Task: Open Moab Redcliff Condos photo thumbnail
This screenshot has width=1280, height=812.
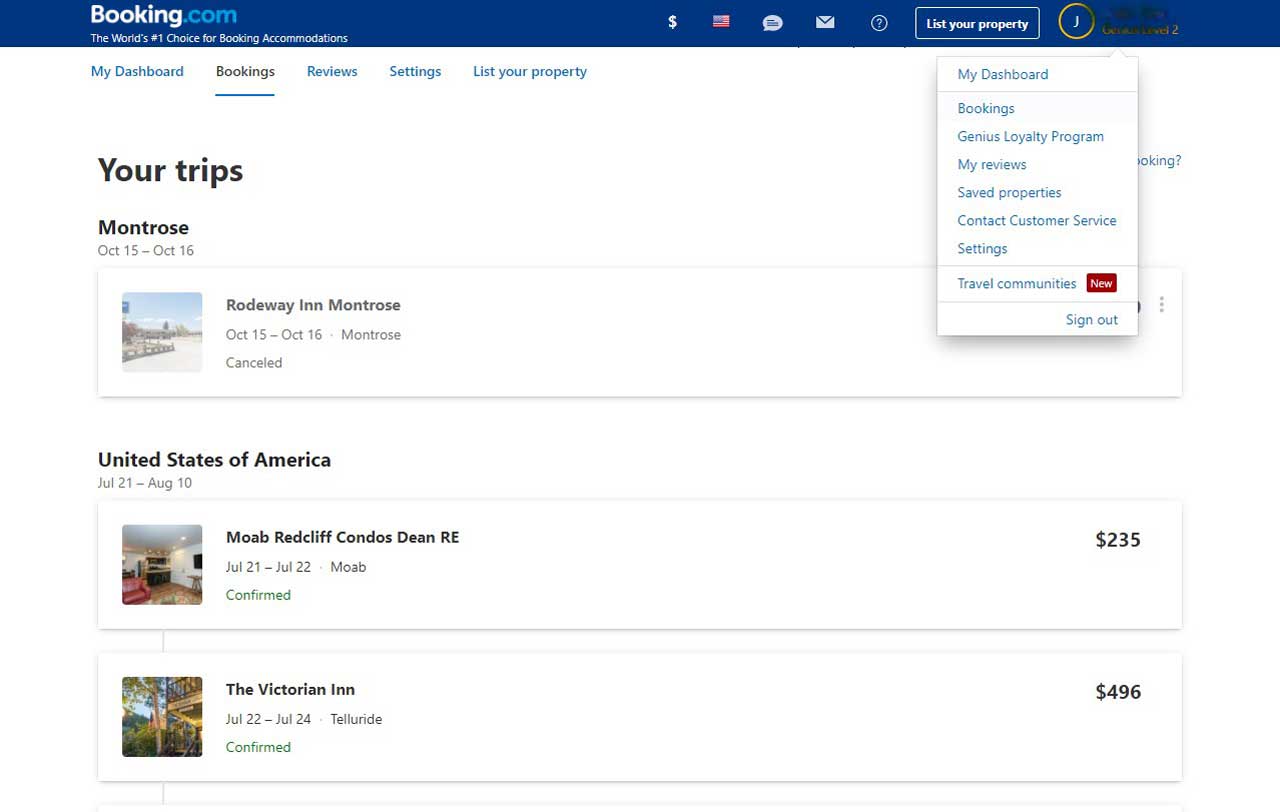Action: click(162, 564)
